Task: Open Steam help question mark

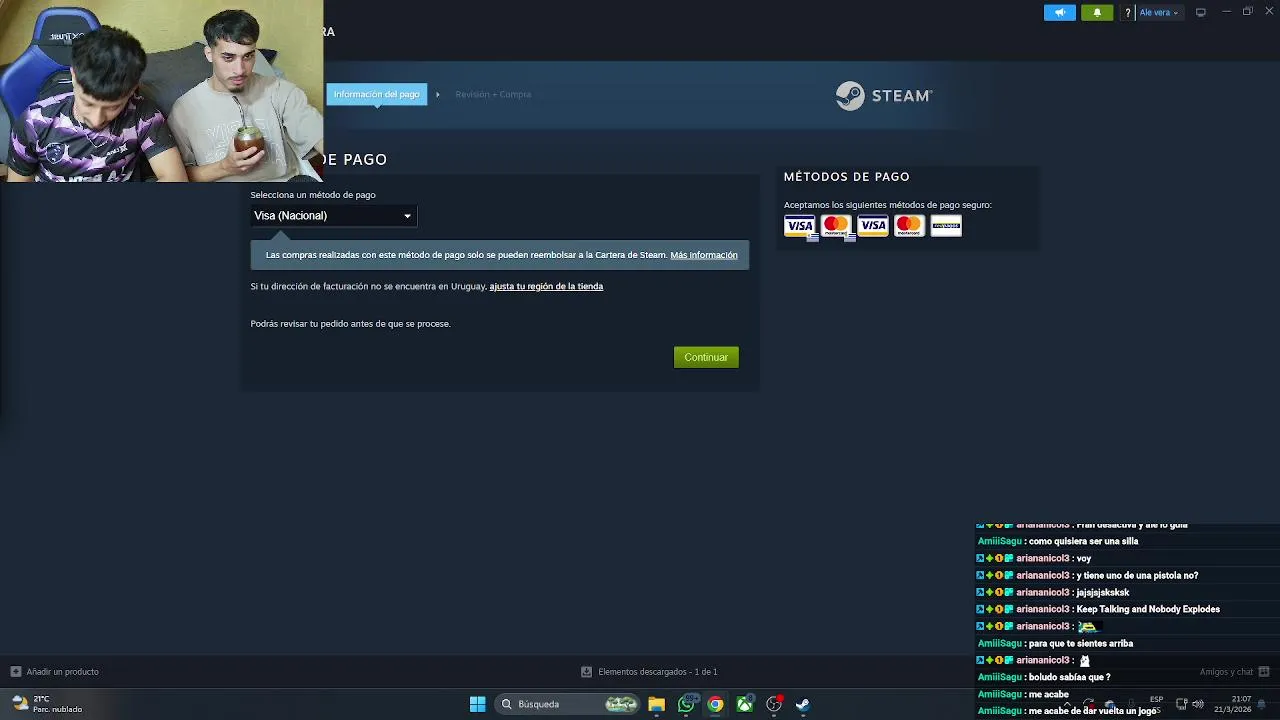Action: 1128,13
